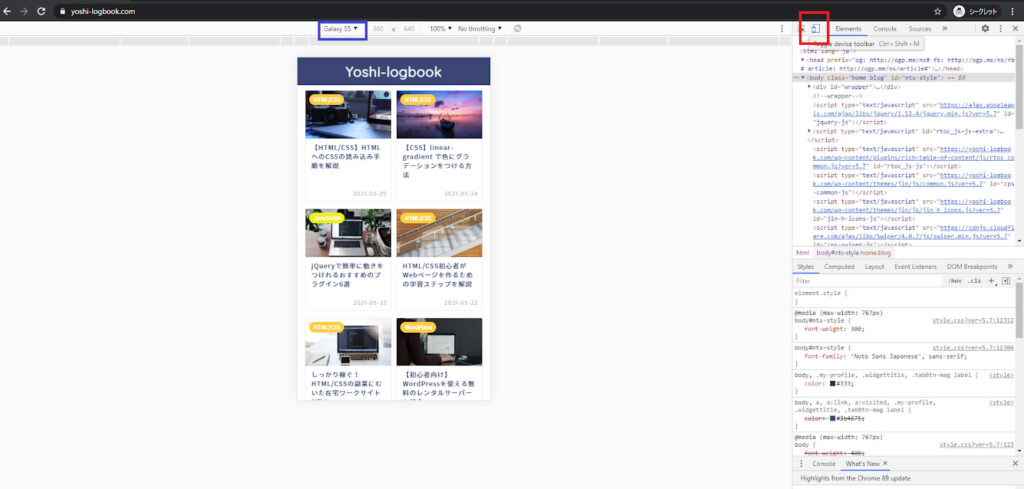
Task: Click the rotate screen icon in device toolbar
Action: (x=517, y=29)
